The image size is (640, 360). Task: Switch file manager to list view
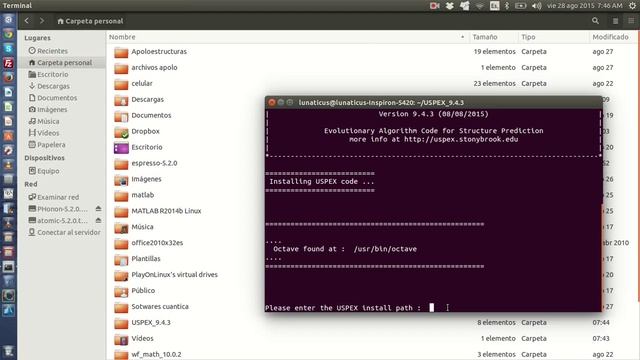615,21
